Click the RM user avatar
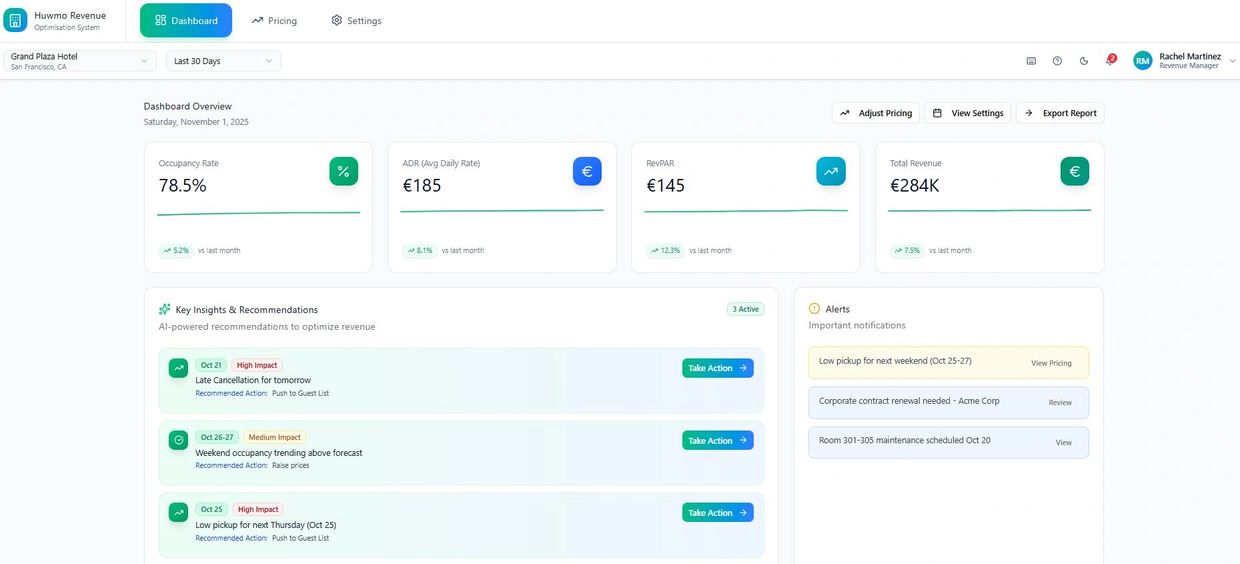Viewport: 1240px width, 564px height. pyautogui.click(x=1142, y=61)
